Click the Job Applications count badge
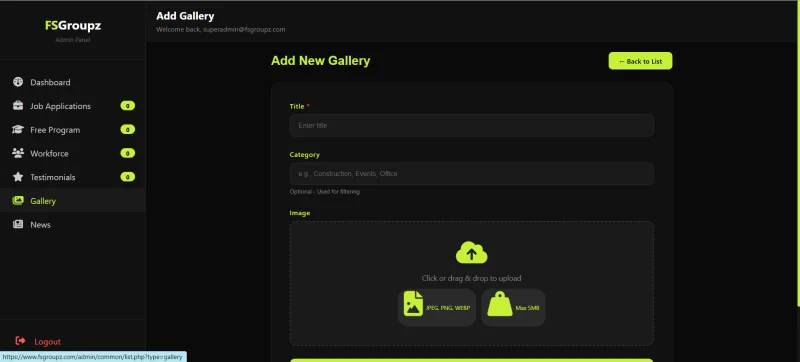Screen dimensions: 800x362 [128, 106]
